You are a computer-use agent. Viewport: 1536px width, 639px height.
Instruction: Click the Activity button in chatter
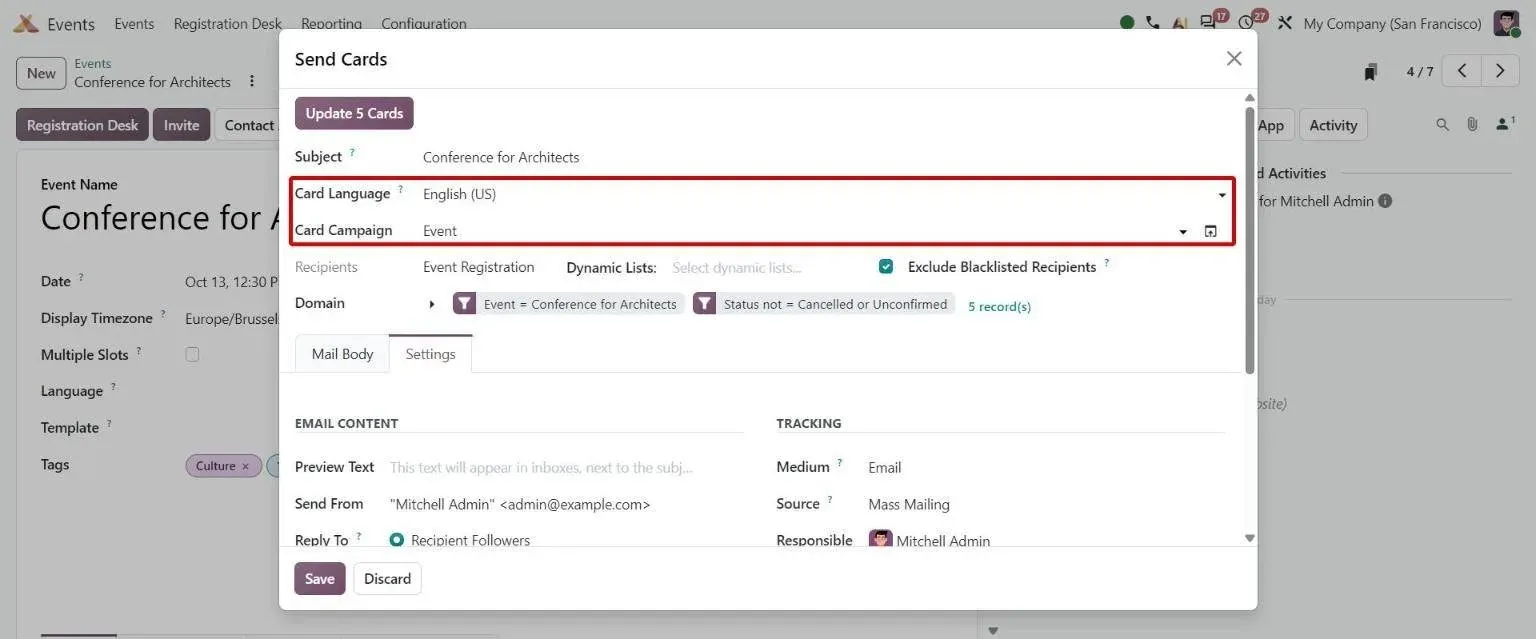point(1333,125)
